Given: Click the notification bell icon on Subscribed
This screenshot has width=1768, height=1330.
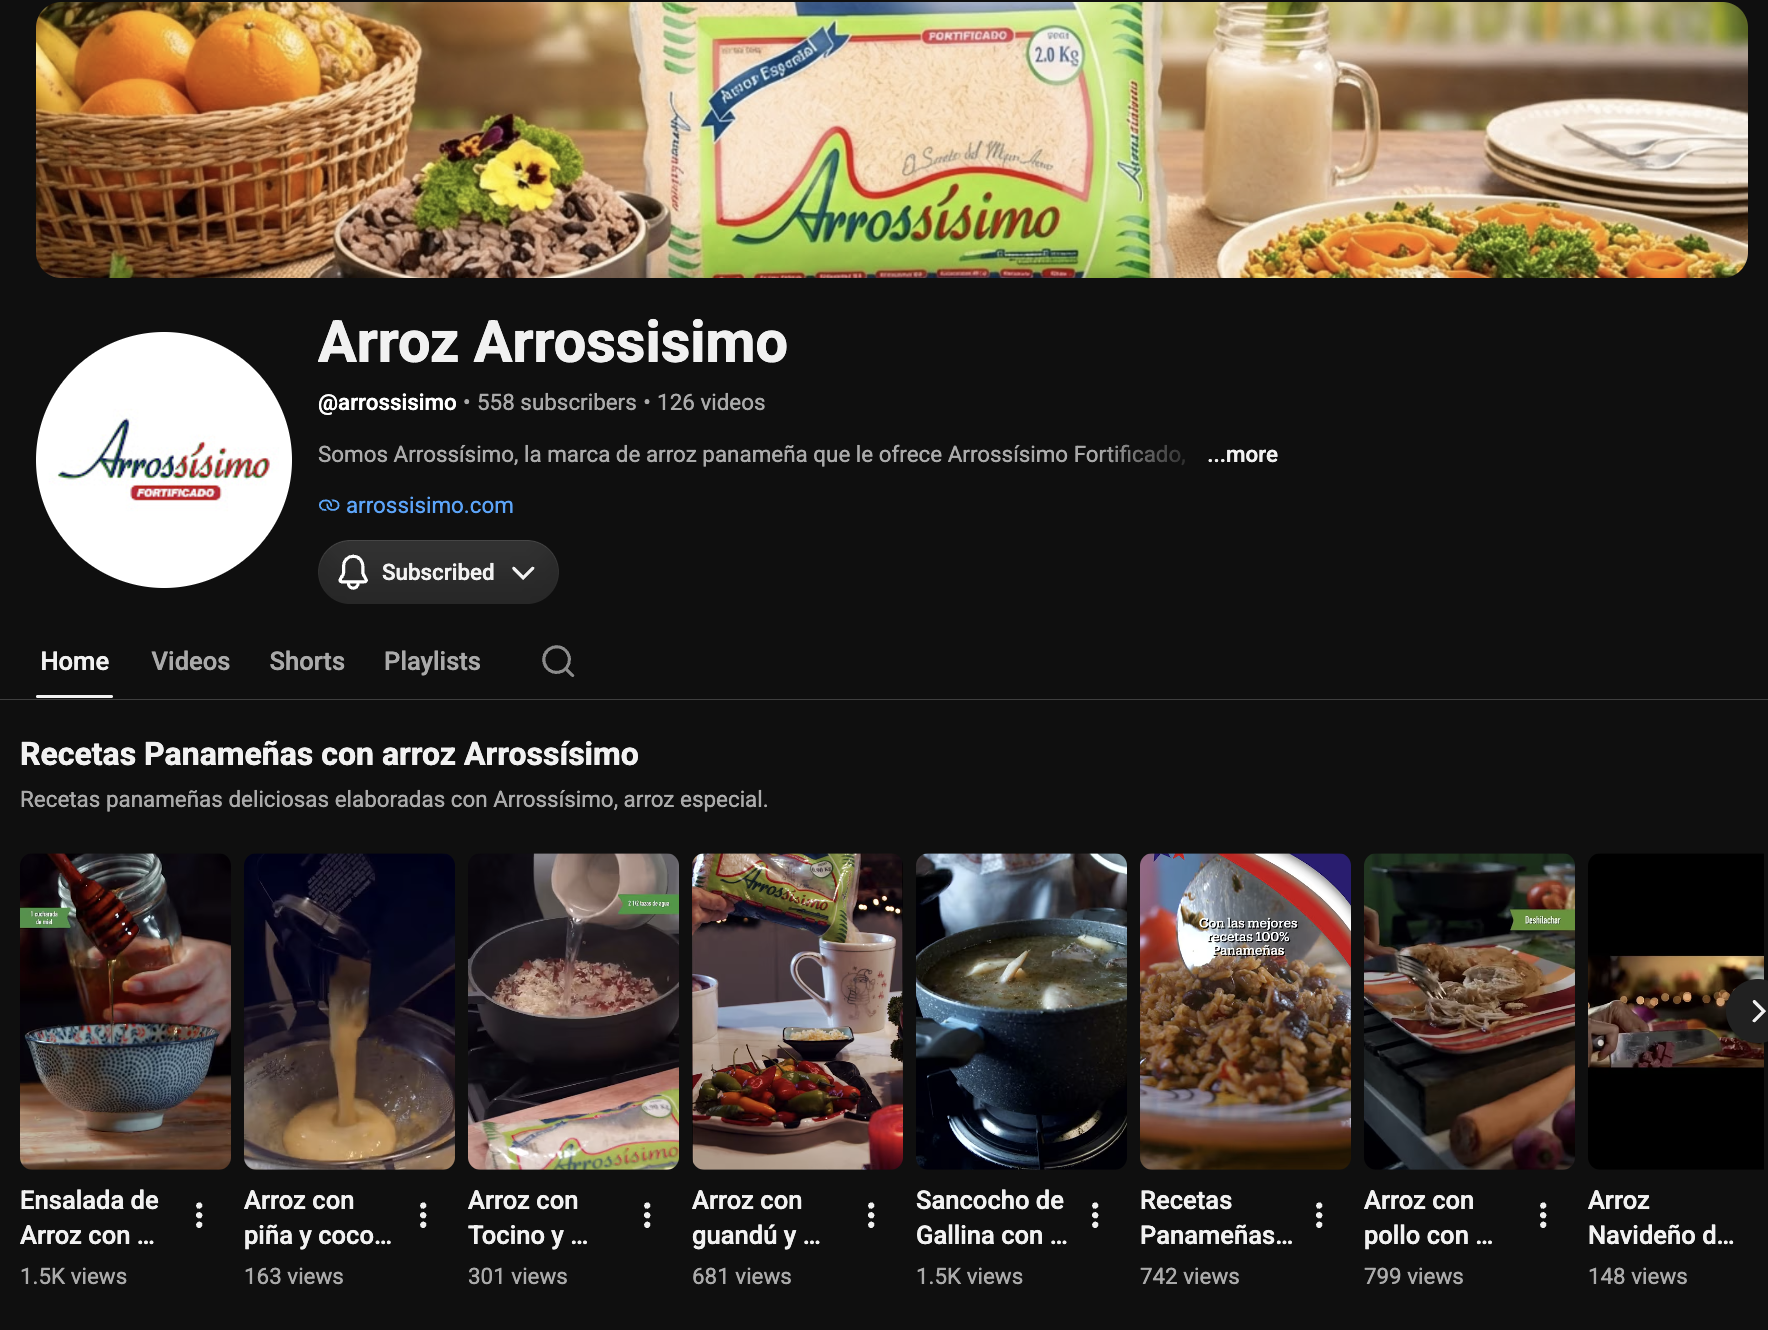Looking at the screenshot, I should [353, 572].
